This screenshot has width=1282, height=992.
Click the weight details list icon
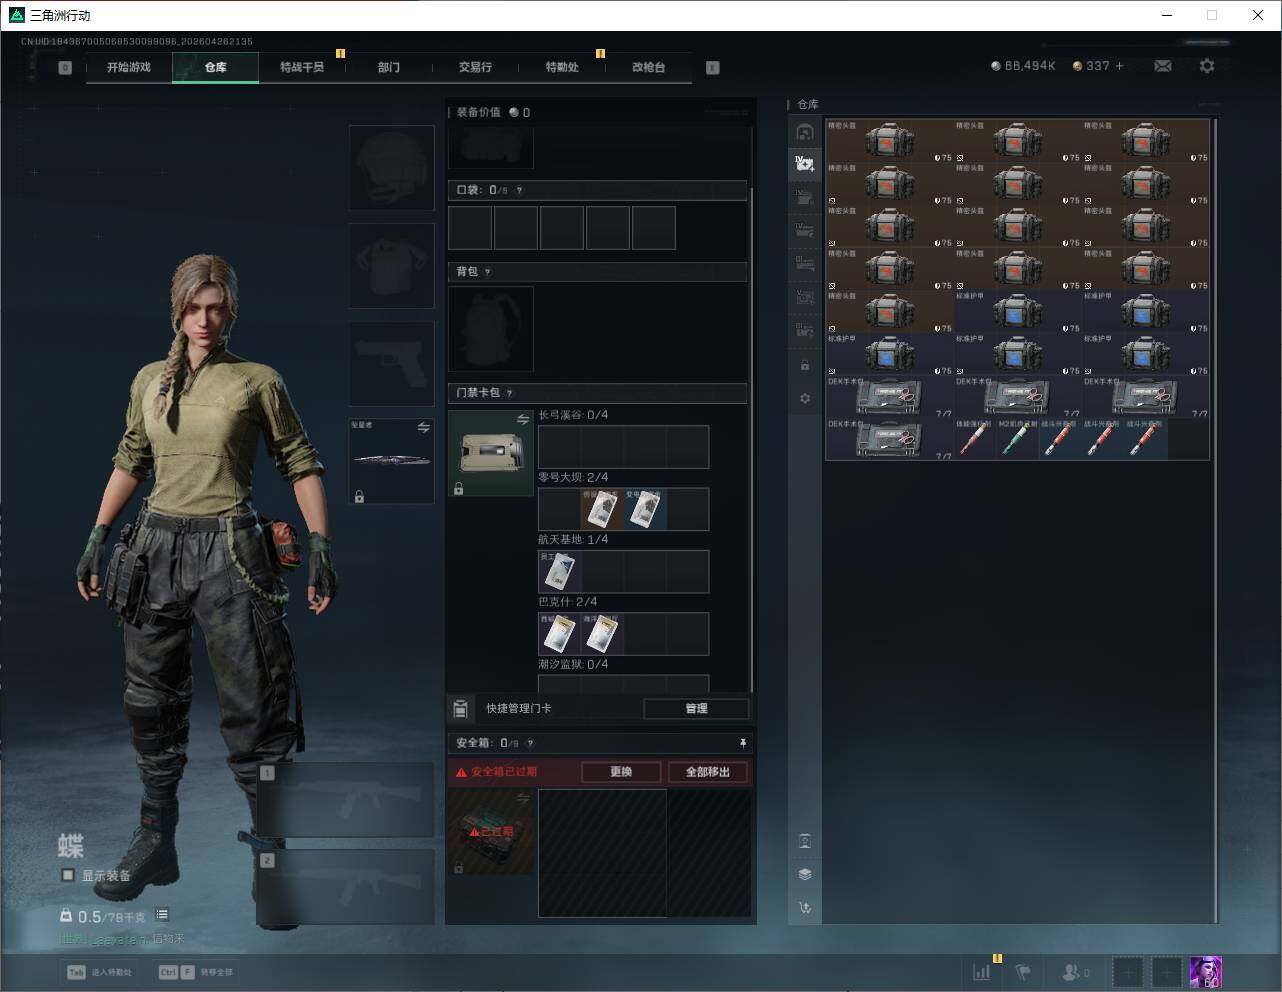coord(162,915)
